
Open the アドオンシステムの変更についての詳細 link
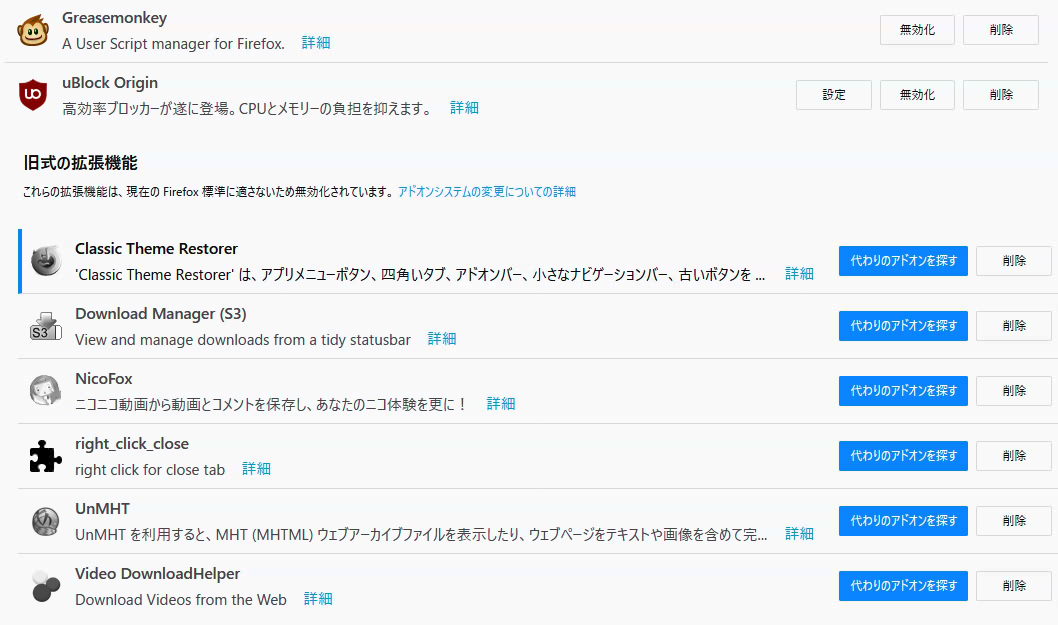point(487,192)
